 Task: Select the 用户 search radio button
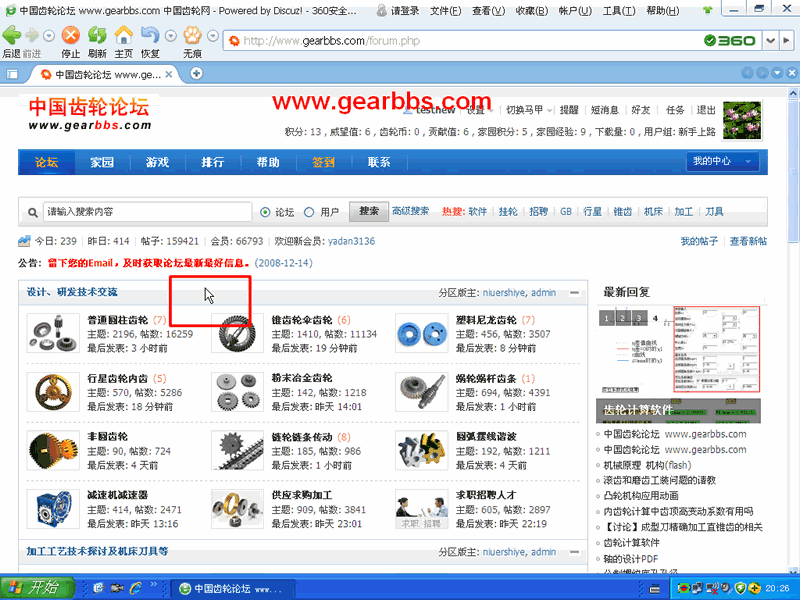[309, 212]
